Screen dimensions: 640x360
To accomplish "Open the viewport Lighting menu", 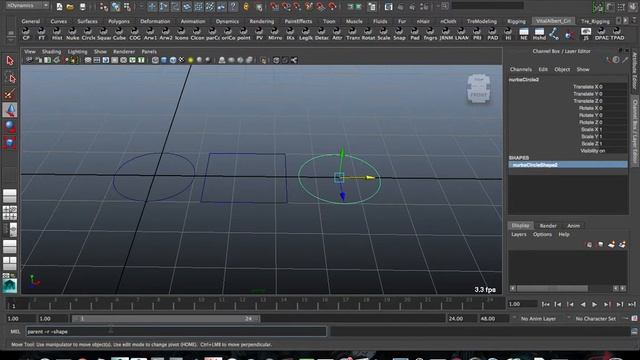I will pos(78,52).
